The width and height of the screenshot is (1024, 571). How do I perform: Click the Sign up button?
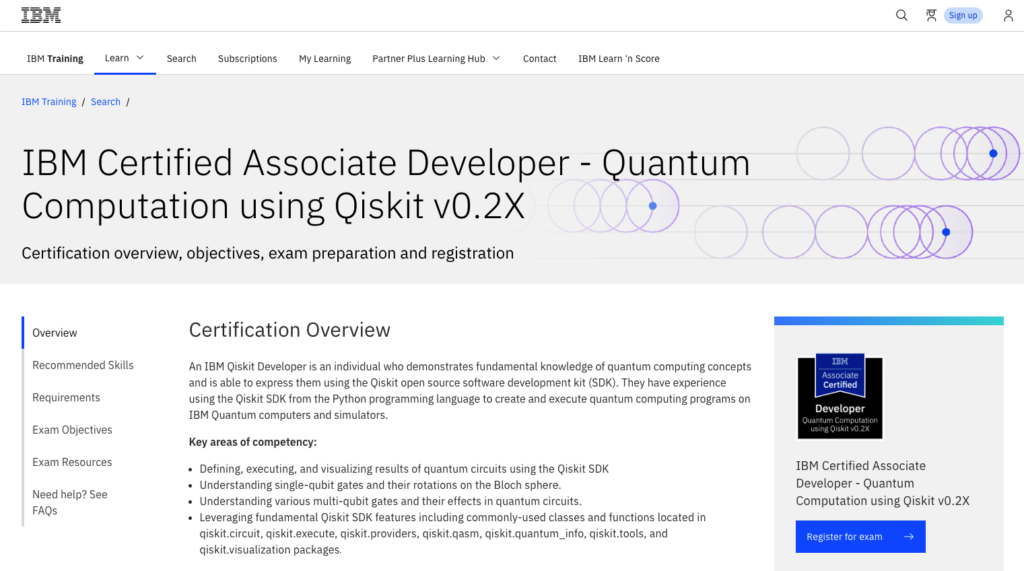(963, 15)
